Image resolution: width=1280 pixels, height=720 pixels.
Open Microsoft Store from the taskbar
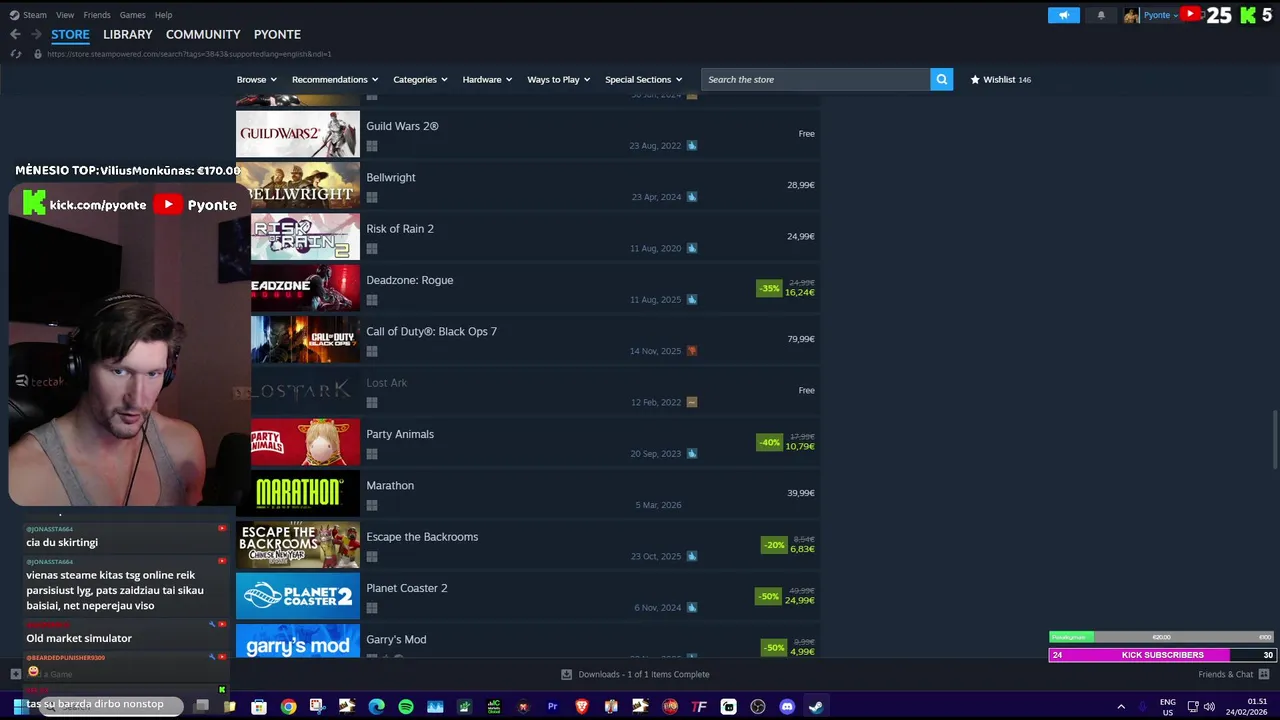click(259, 707)
